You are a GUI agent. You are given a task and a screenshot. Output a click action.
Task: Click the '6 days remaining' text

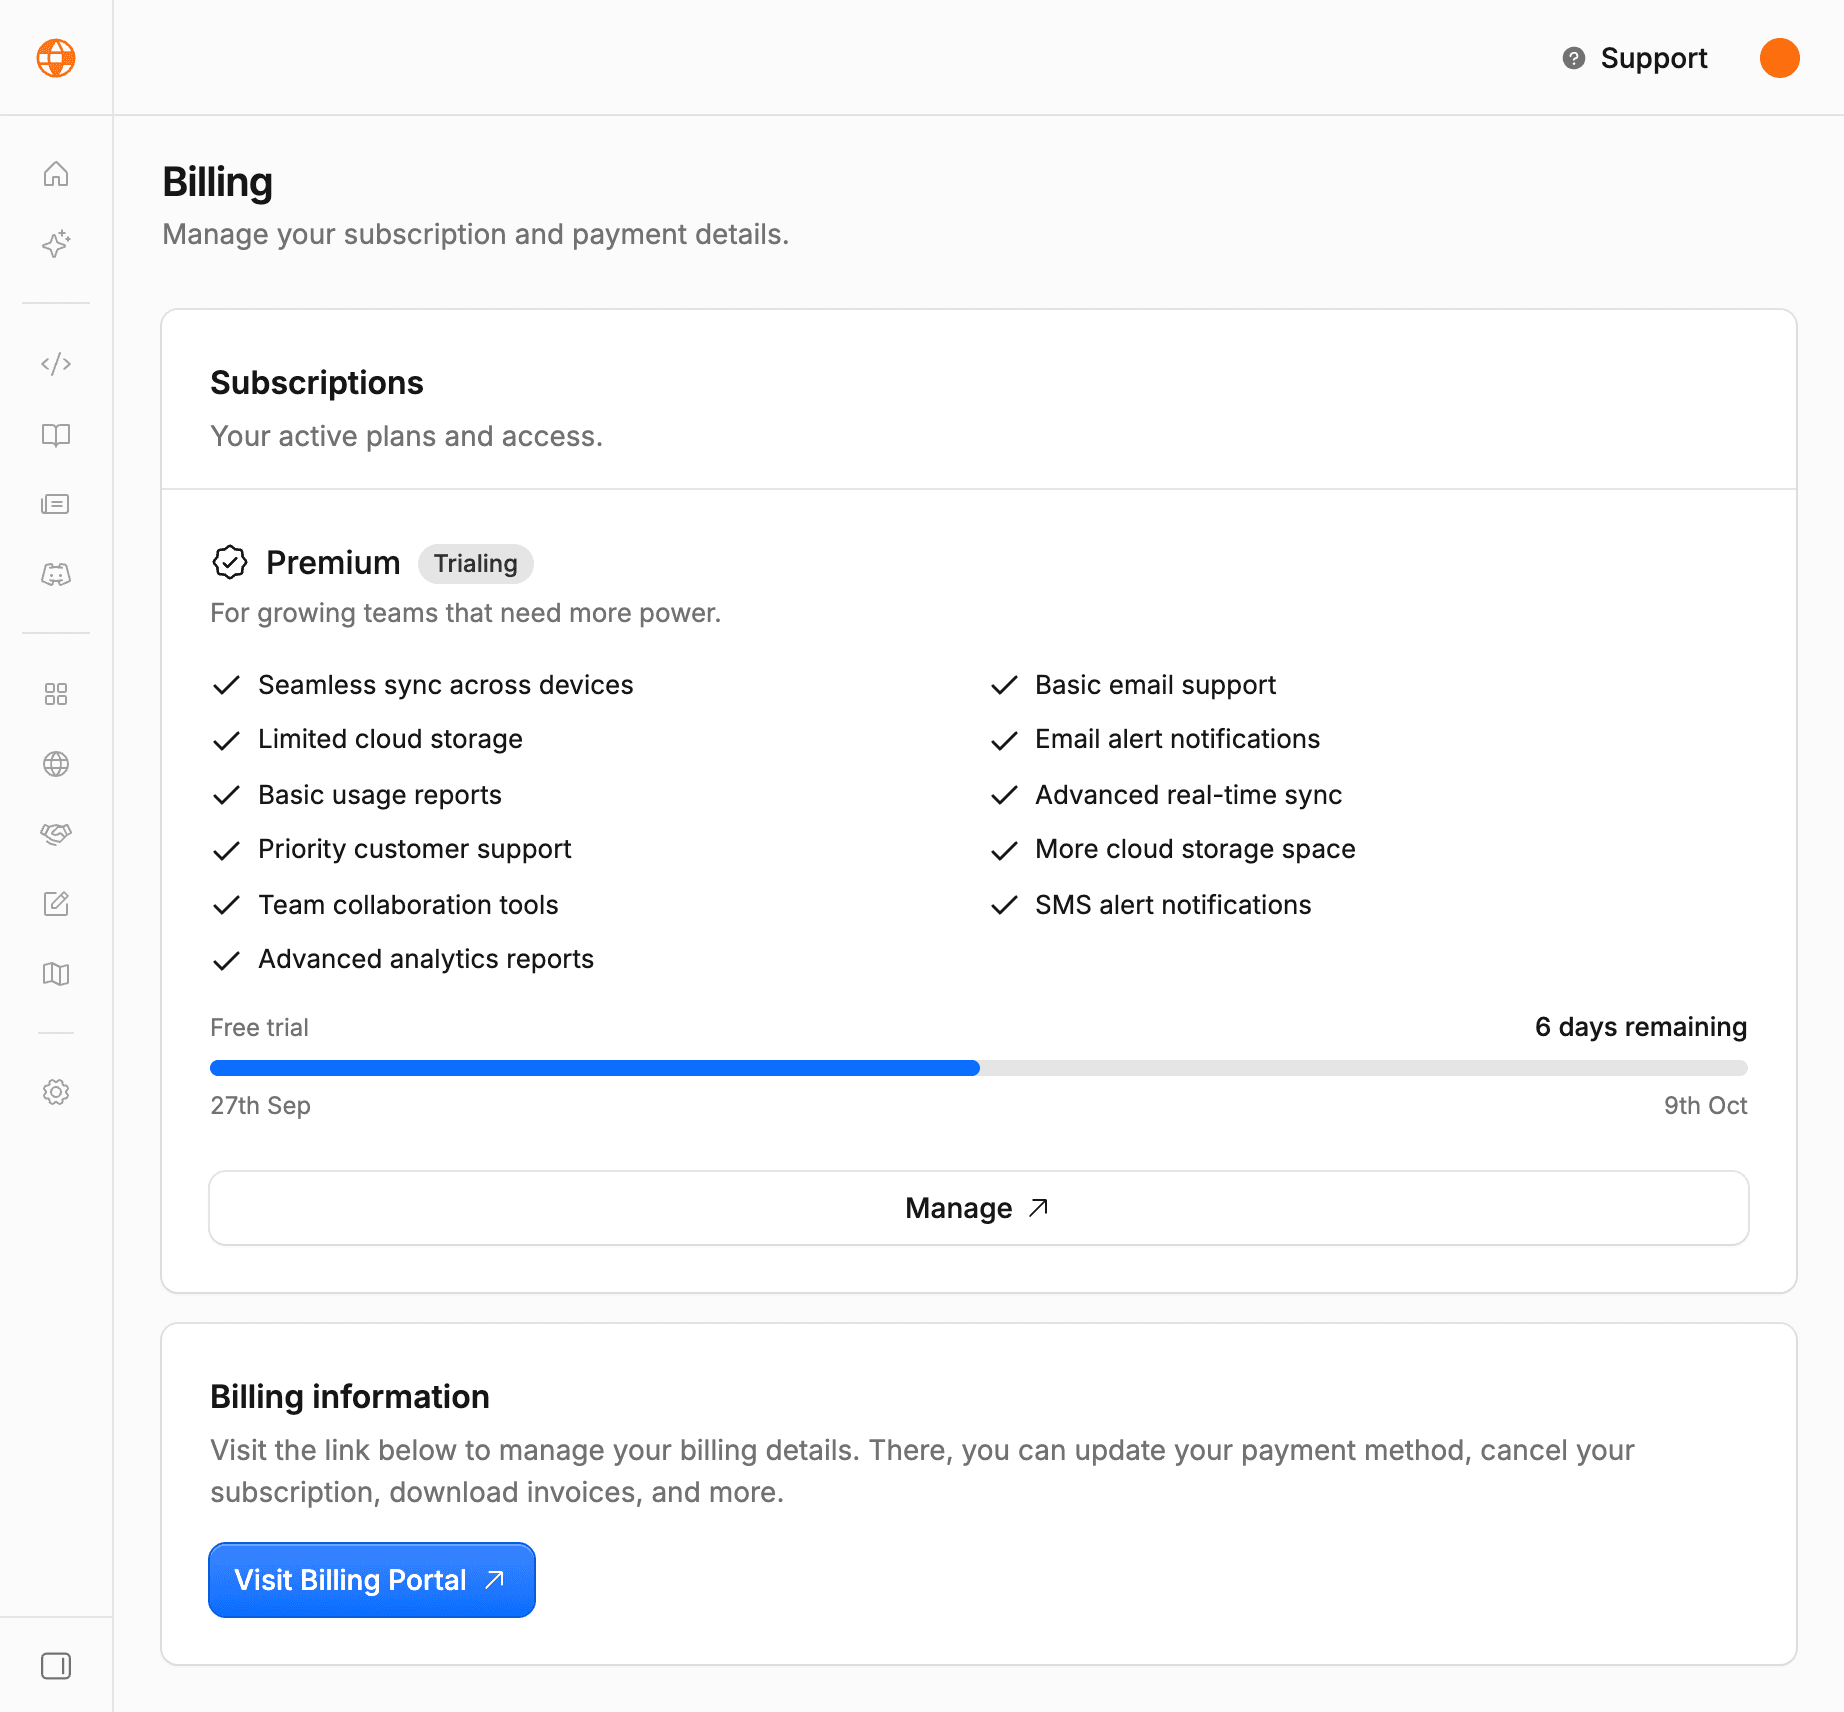1641,1027
